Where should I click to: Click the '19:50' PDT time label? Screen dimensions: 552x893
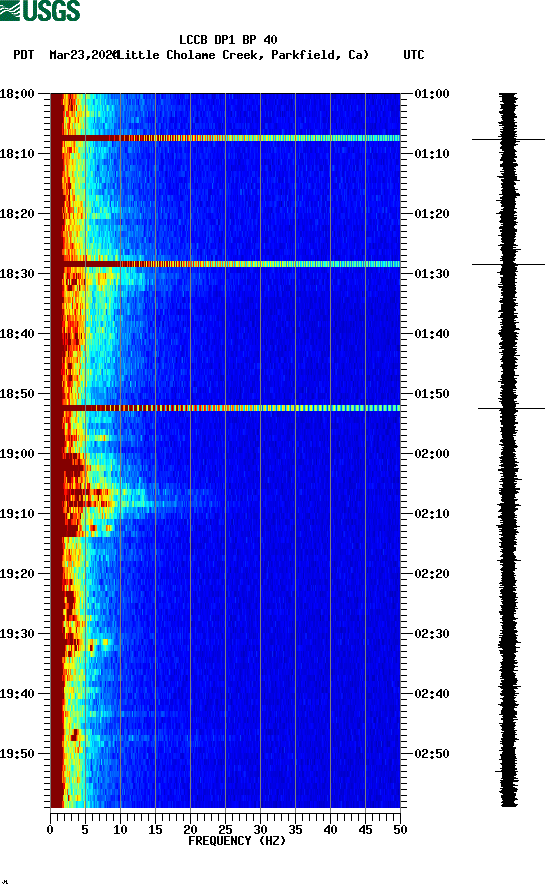[17, 753]
